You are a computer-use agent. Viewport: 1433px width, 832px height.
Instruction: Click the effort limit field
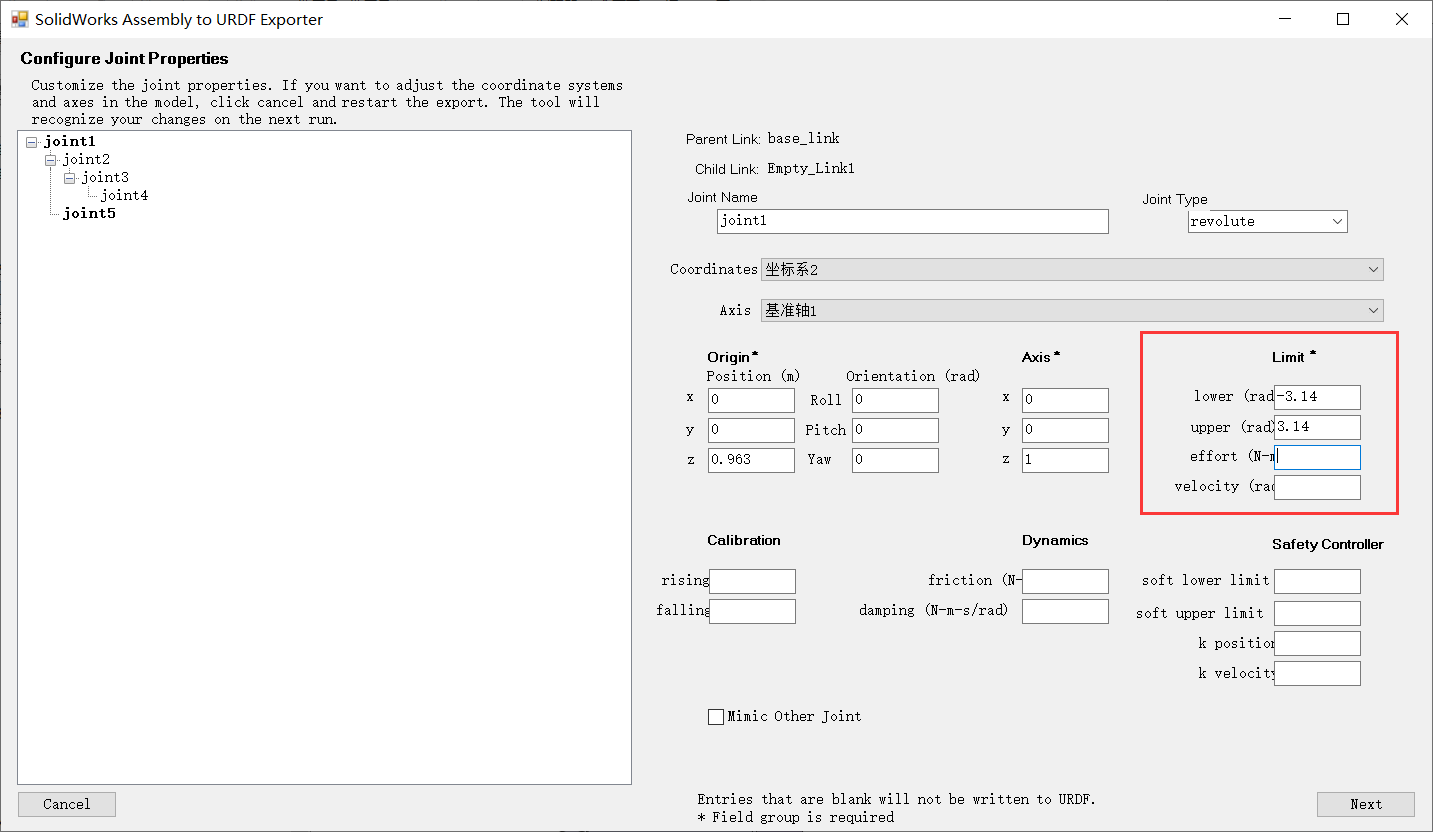click(x=1317, y=457)
